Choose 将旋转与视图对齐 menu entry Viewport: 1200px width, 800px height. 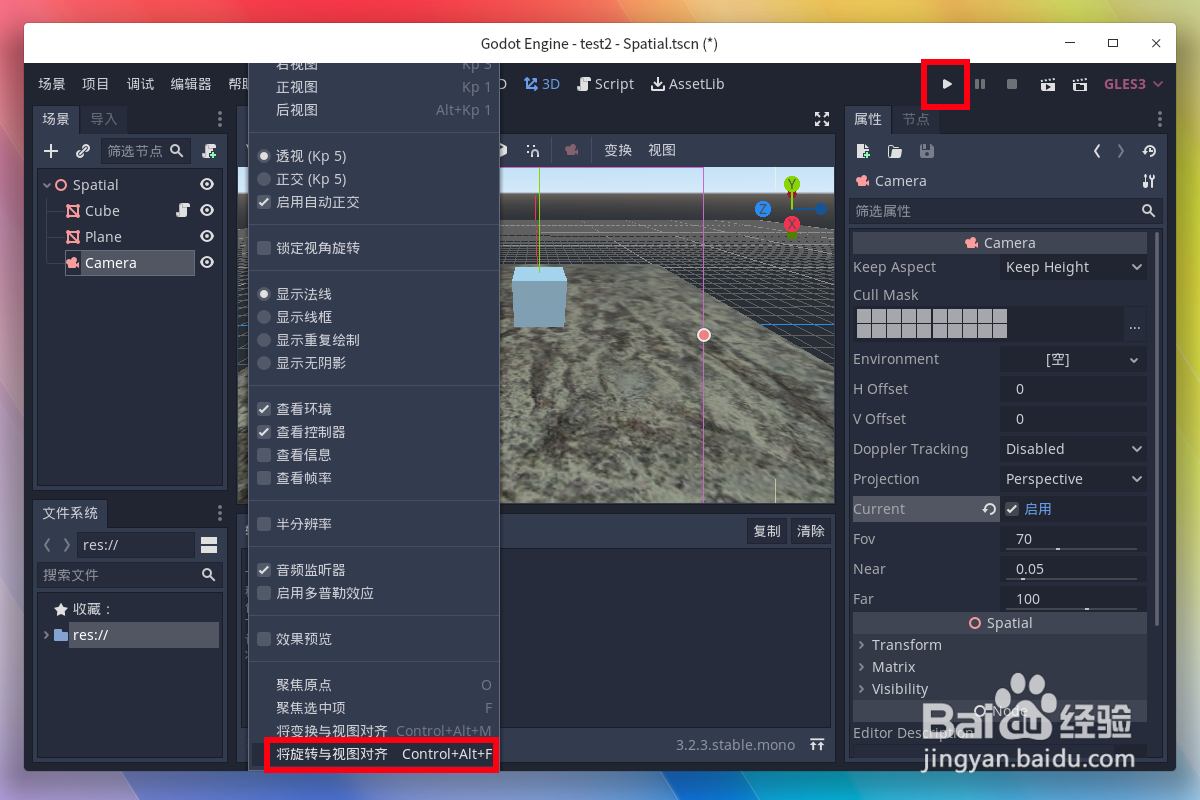[373, 754]
